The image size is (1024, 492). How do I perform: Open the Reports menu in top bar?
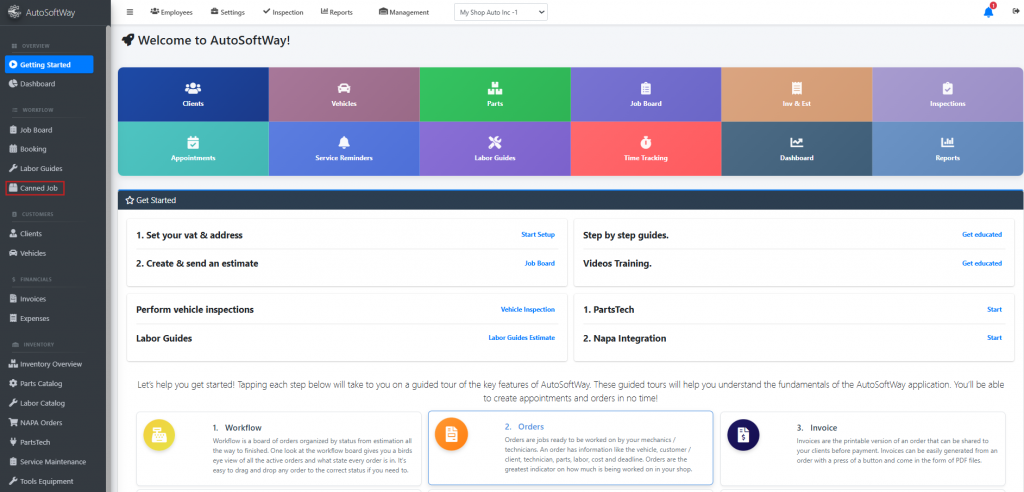(336, 12)
